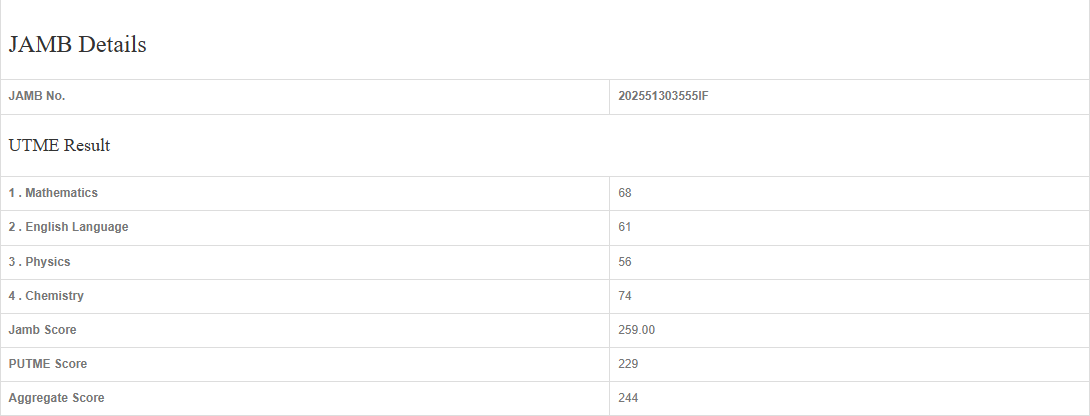1090x416 pixels.
Task: Select the English Language score 61
Action: pos(625,228)
